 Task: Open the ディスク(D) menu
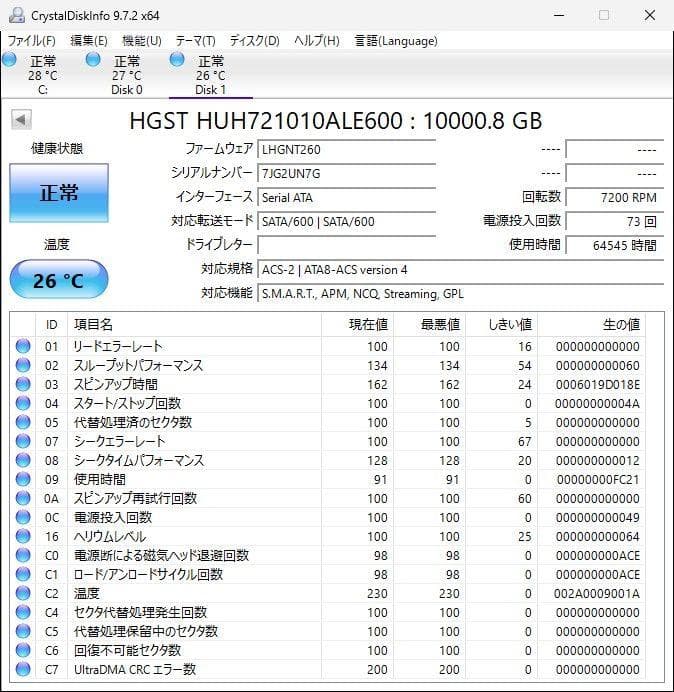(x=255, y=41)
